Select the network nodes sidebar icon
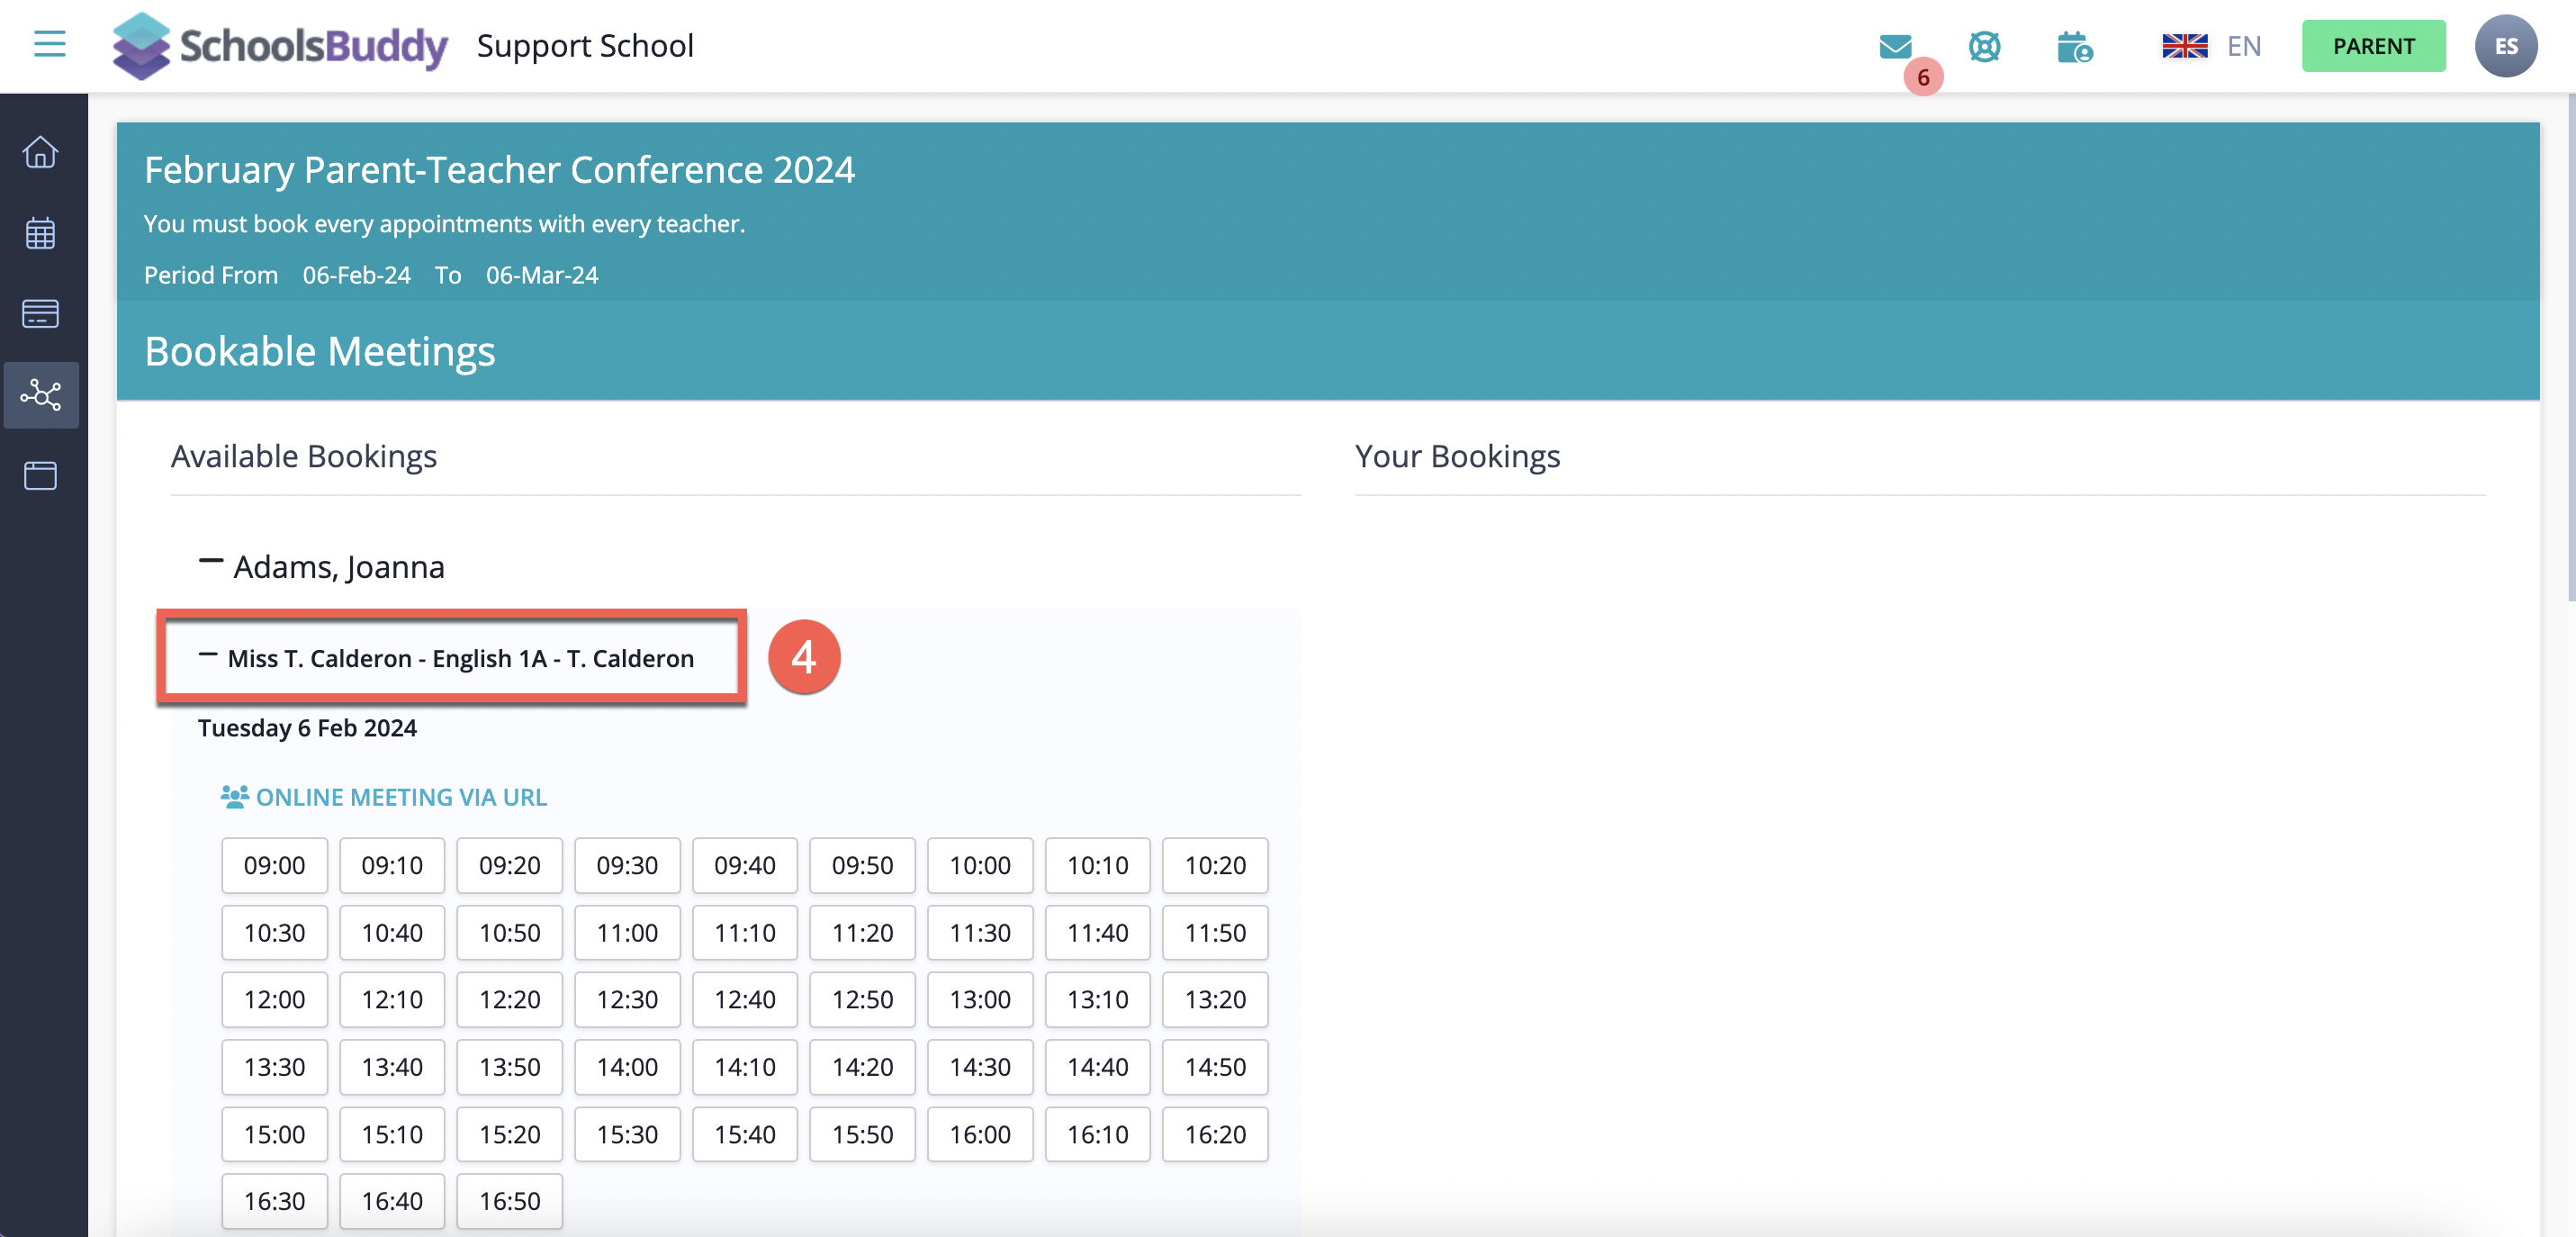Screen dimensions: 2576x1237 [x=41, y=395]
